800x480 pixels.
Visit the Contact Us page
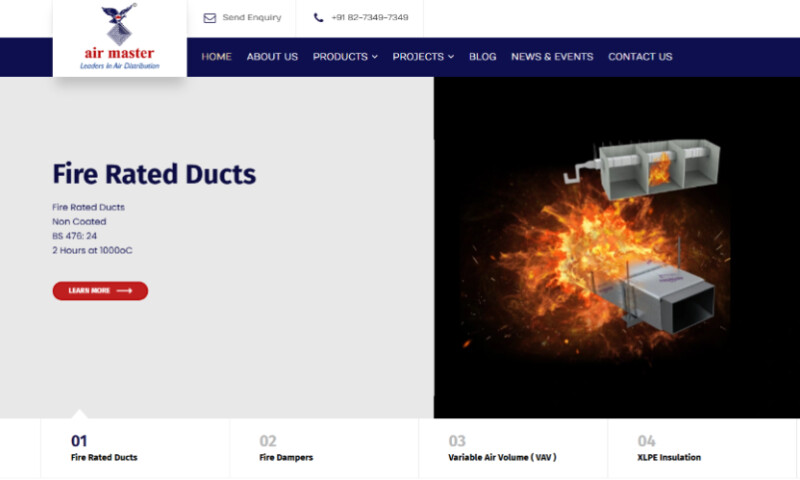(x=640, y=57)
